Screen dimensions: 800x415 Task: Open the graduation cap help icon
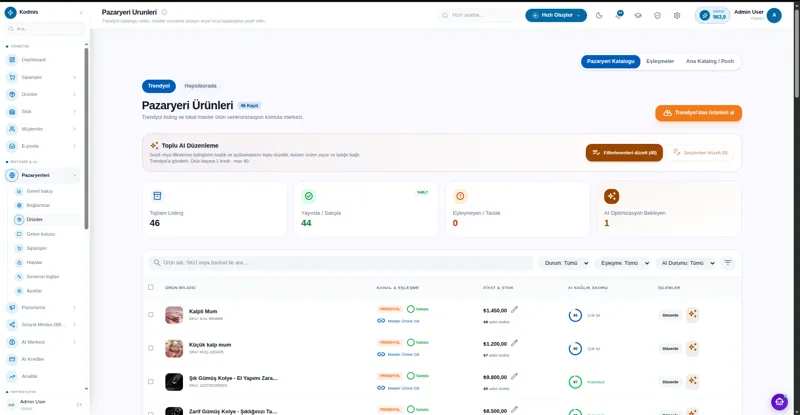(638, 15)
